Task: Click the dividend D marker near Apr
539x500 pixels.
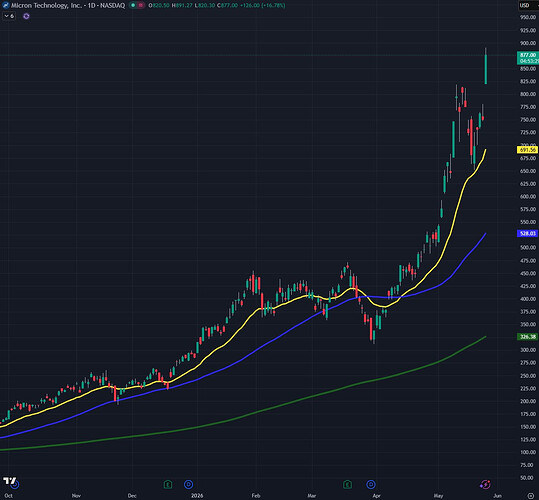Action: pos(371,485)
